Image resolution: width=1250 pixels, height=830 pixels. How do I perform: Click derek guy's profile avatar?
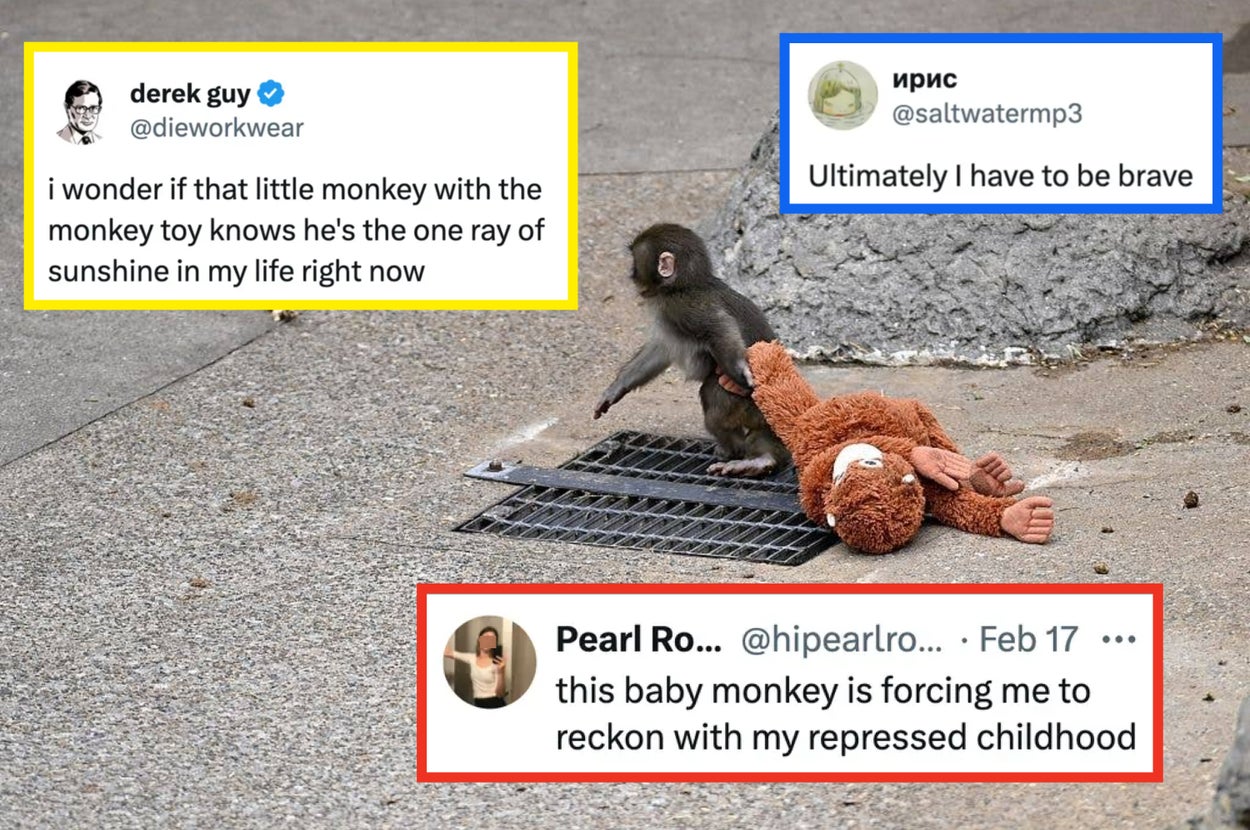pyautogui.click(x=82, y=111)
